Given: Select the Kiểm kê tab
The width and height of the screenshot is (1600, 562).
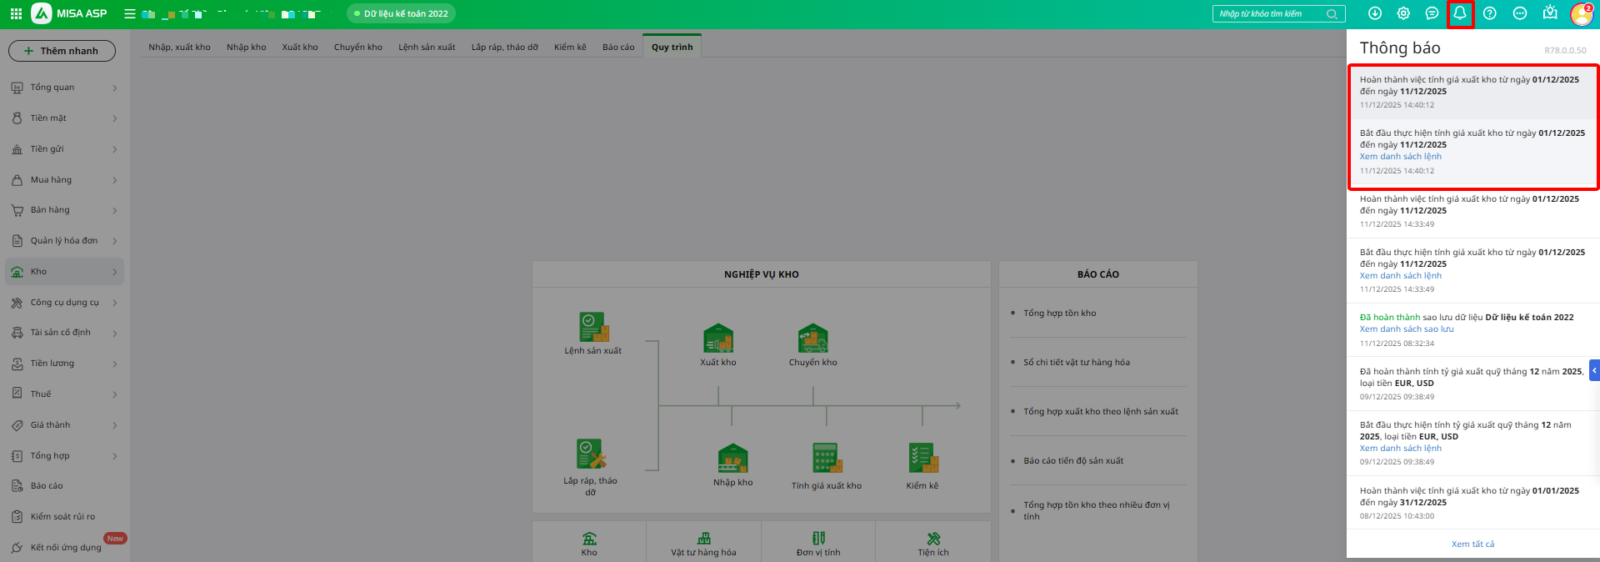Looking at the screenshot, I should point(570,47).
